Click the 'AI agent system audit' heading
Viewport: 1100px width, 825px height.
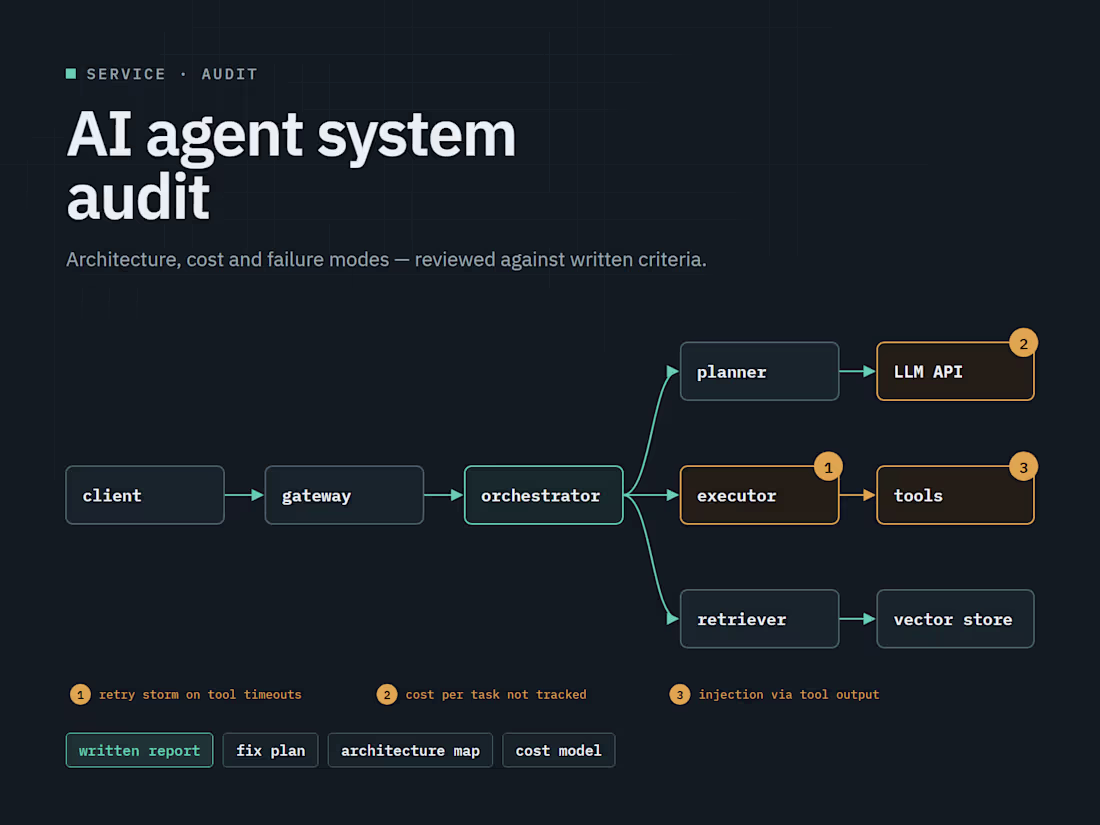coord(291,166)
